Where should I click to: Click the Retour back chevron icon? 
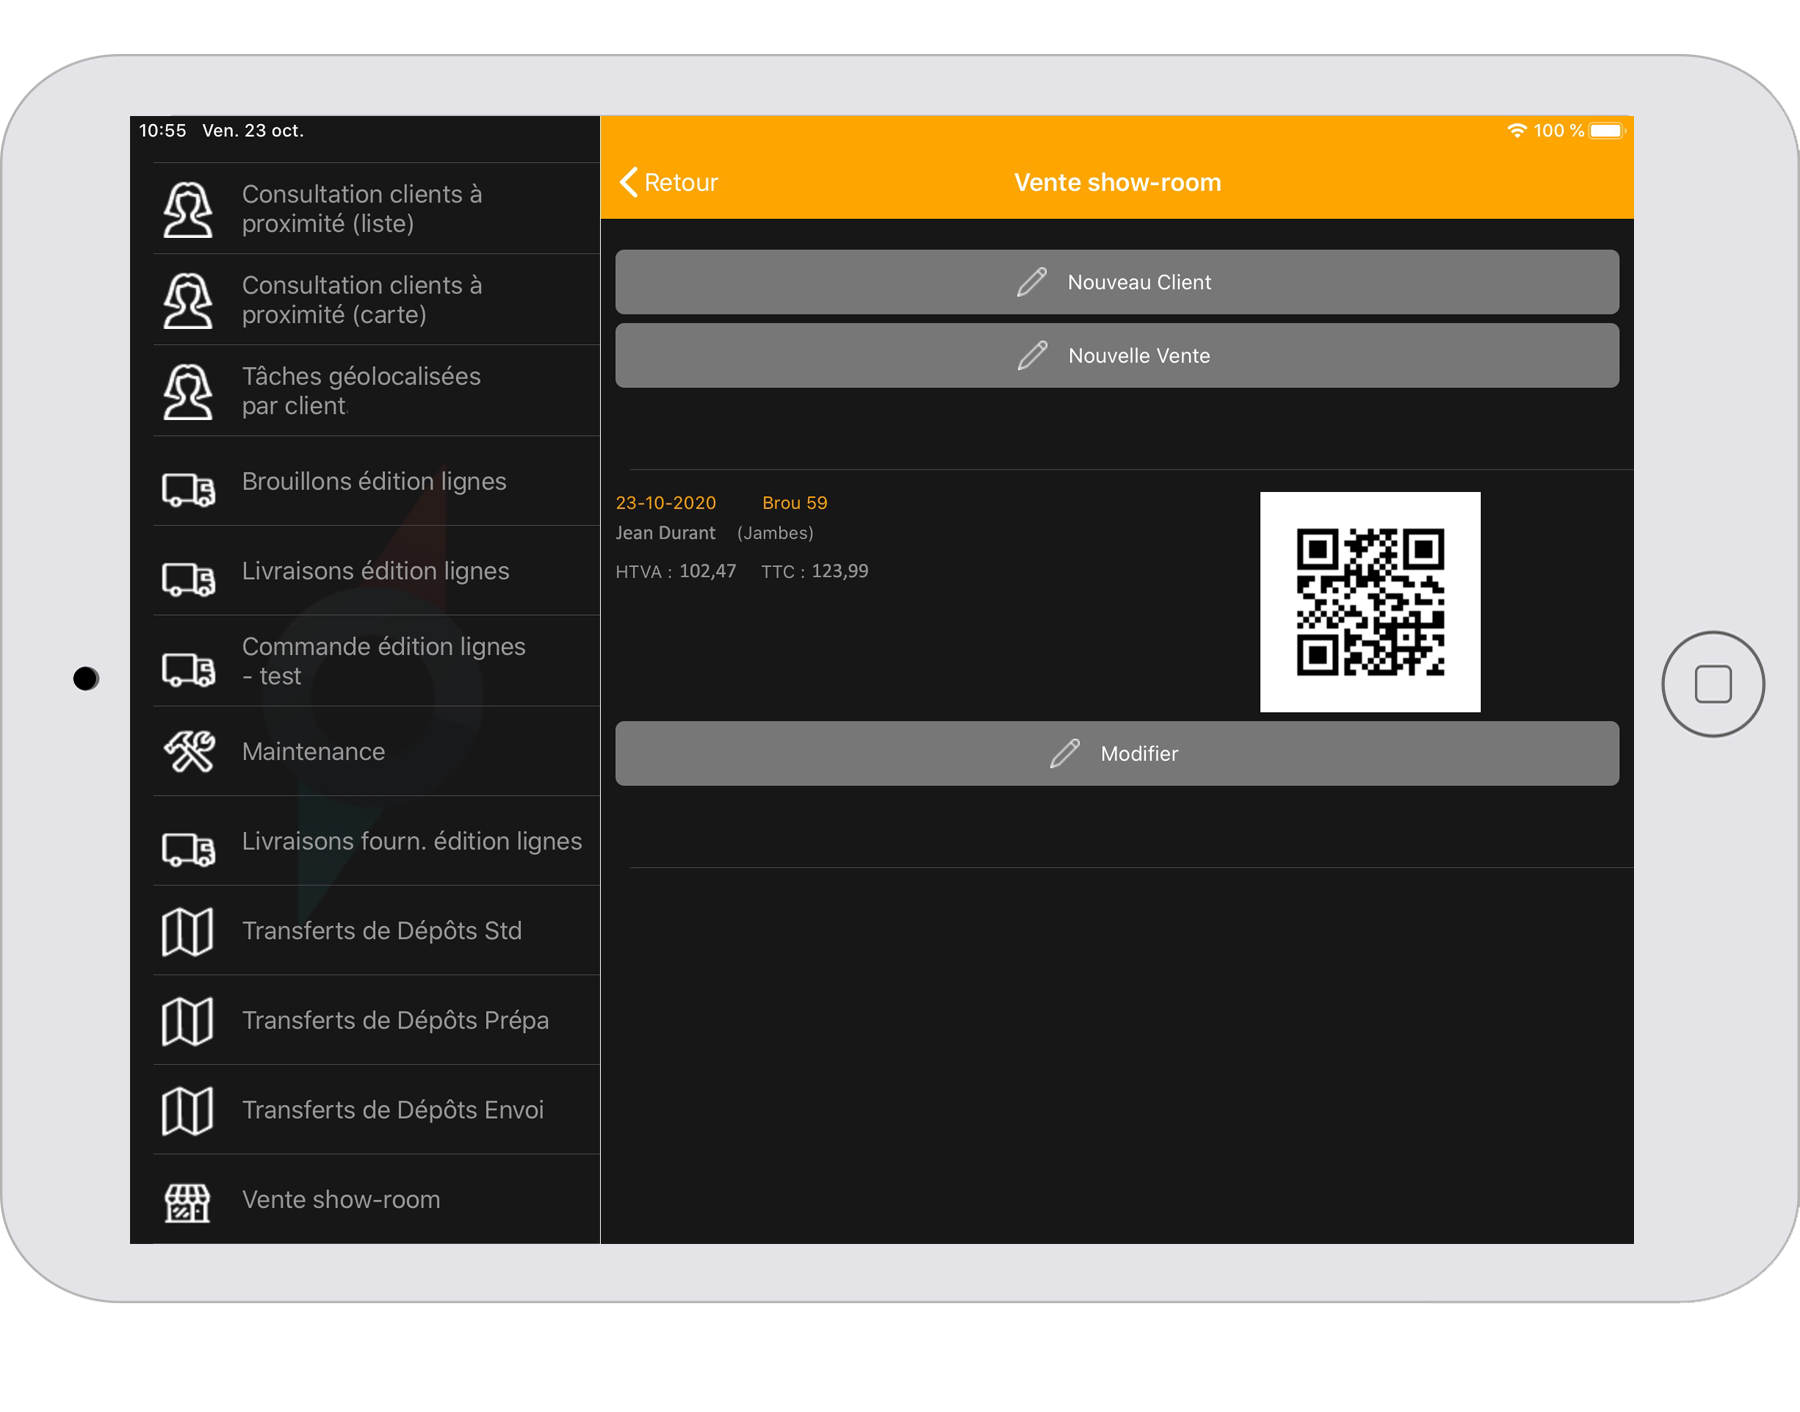(x=629, y=182)
